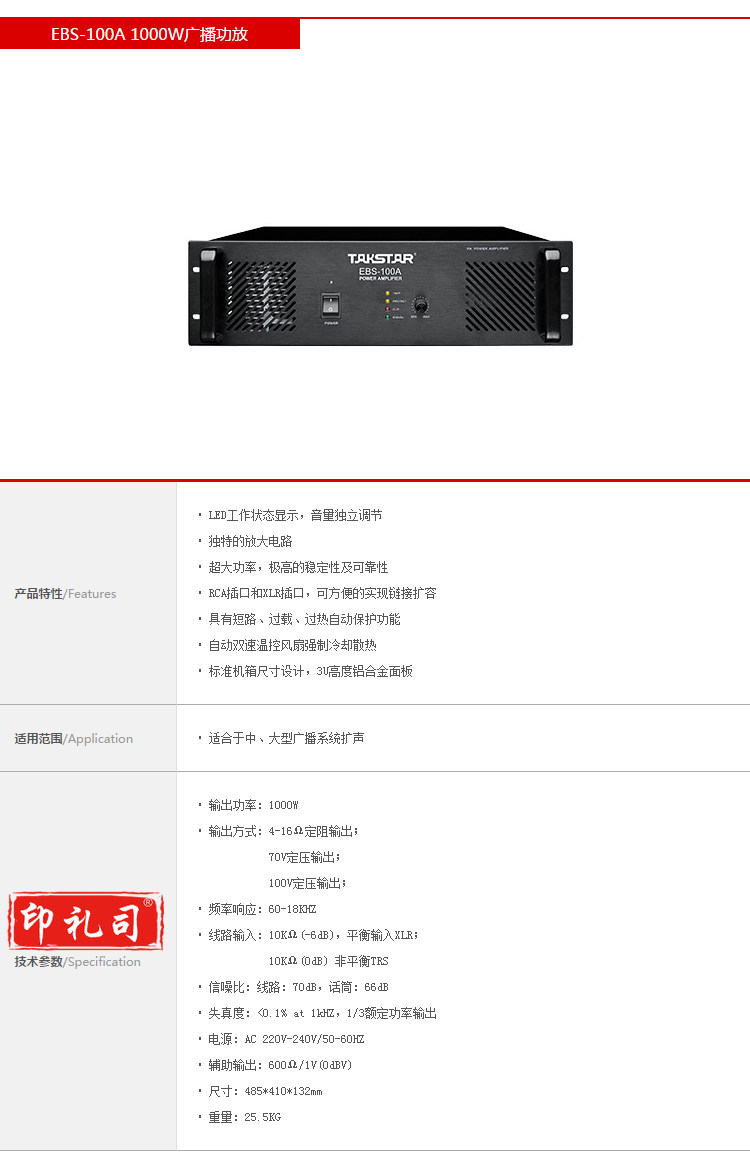Screen dimensions: 750x1171
Task: Select the 技术参数/Specification section label
Action: (77, 962)
